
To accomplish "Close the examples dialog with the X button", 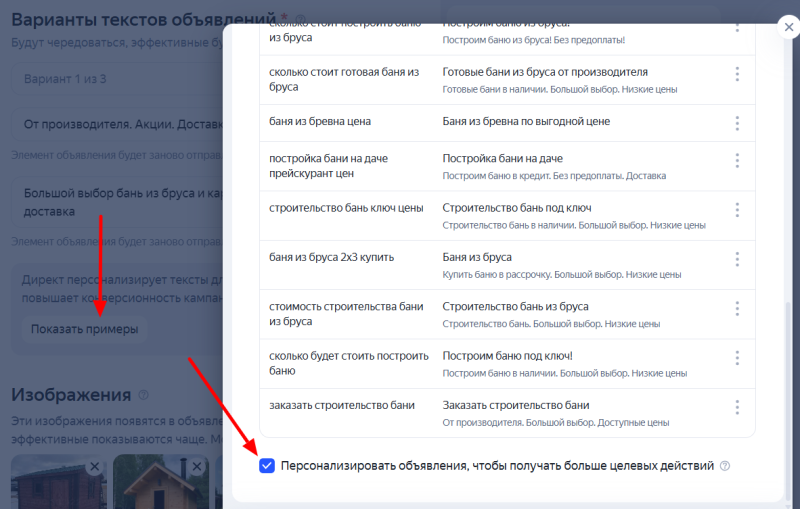I will [789, 27].
